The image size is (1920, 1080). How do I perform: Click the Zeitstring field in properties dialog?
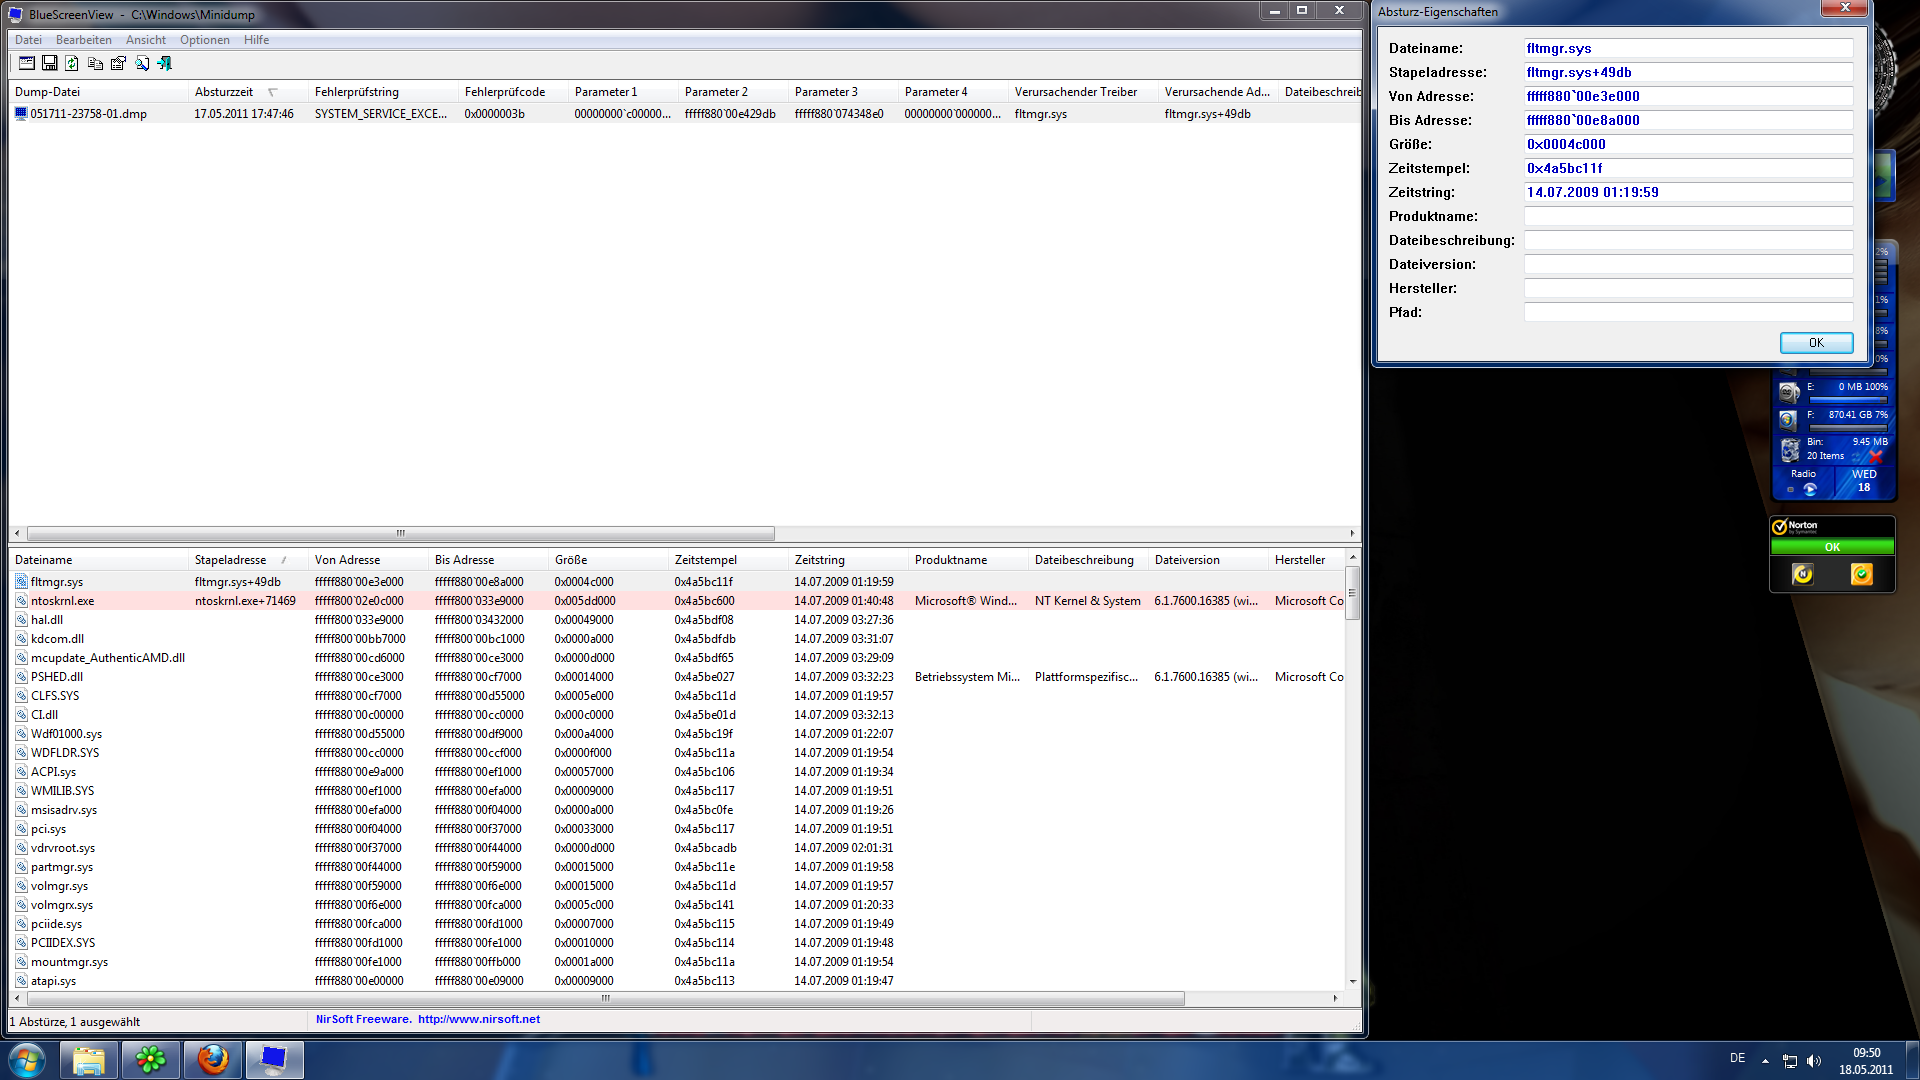[x=1687, y=192]
